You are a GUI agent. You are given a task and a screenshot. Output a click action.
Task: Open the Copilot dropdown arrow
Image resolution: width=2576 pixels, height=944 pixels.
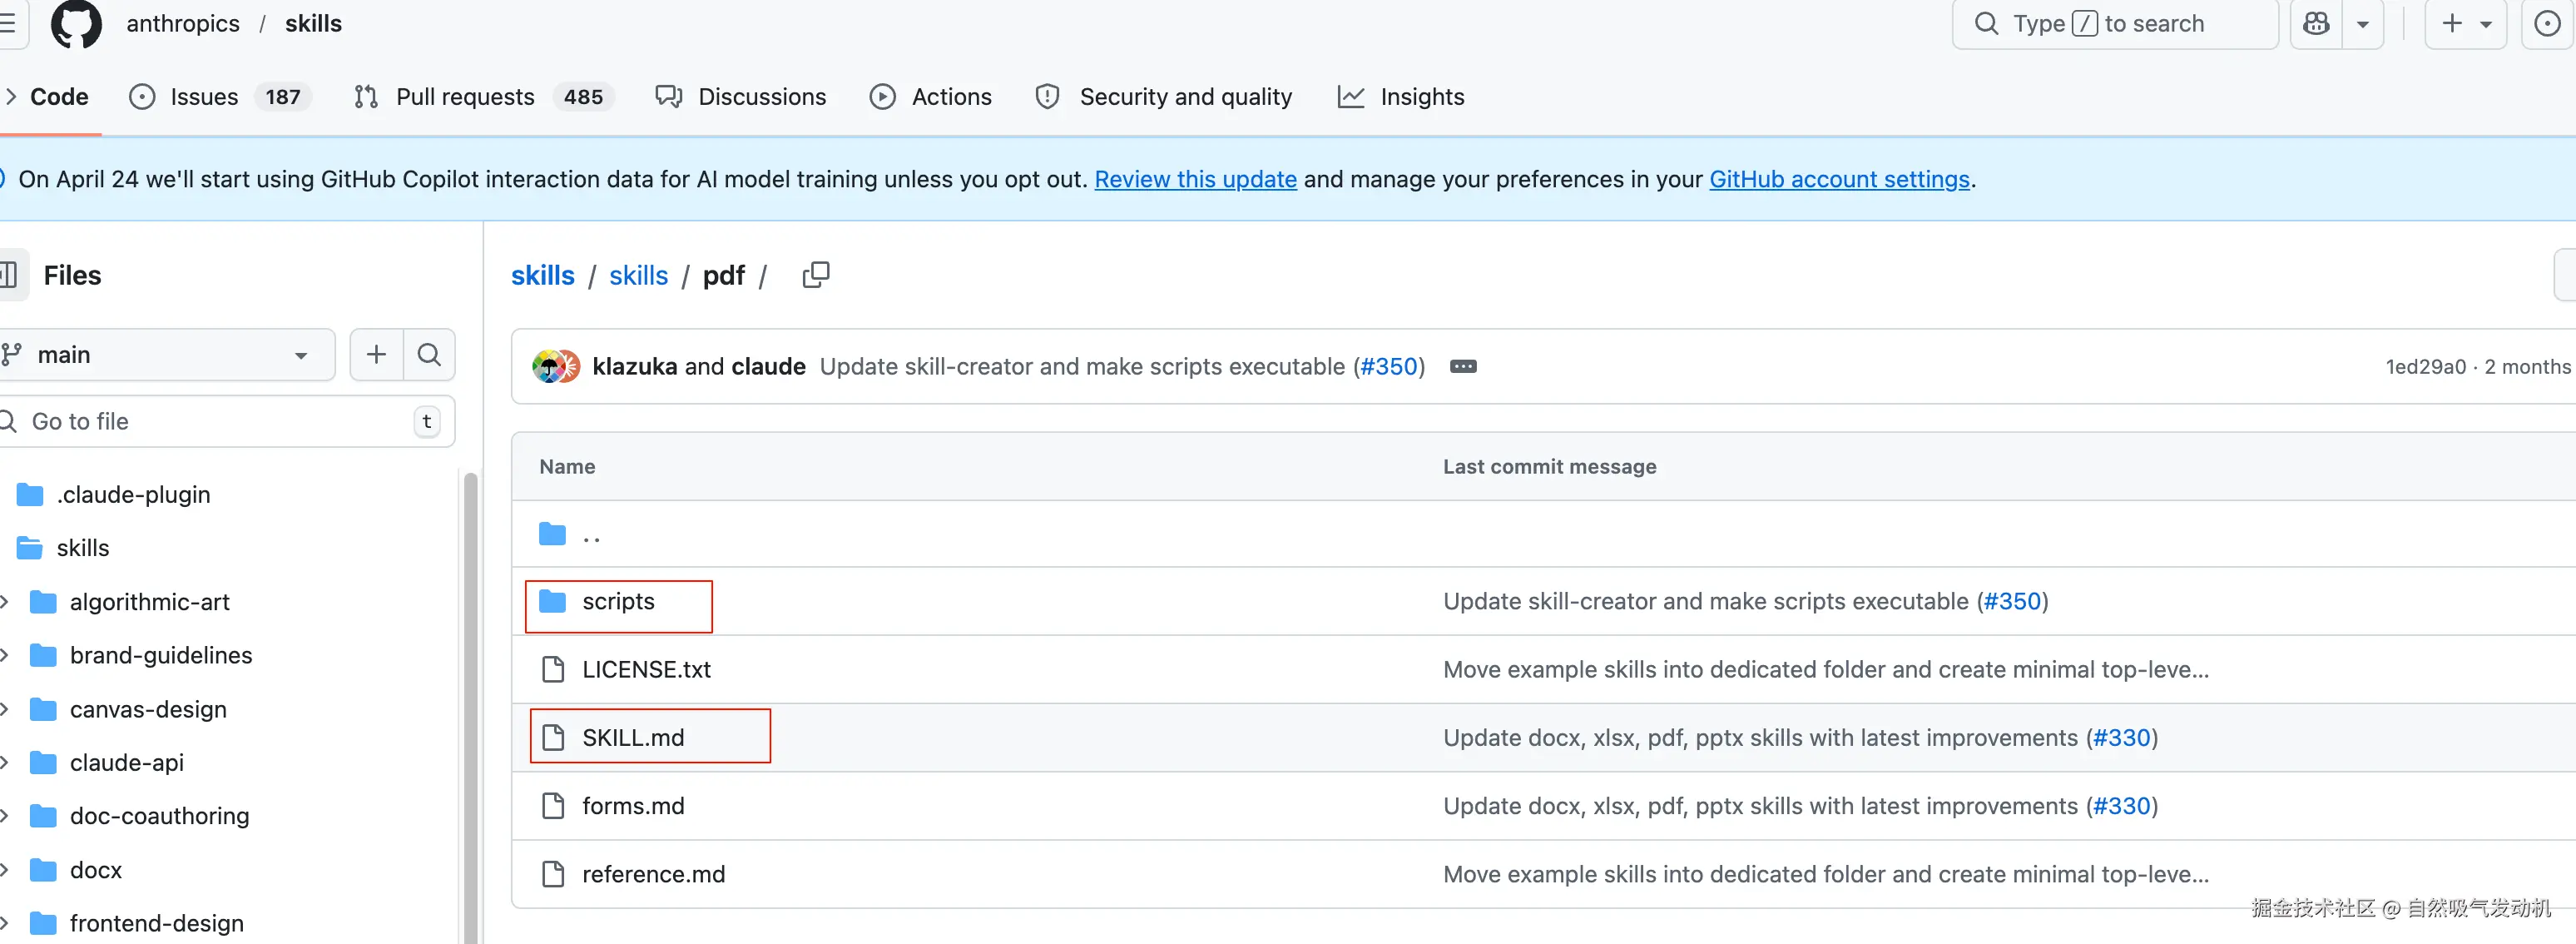click(2363, 24)
